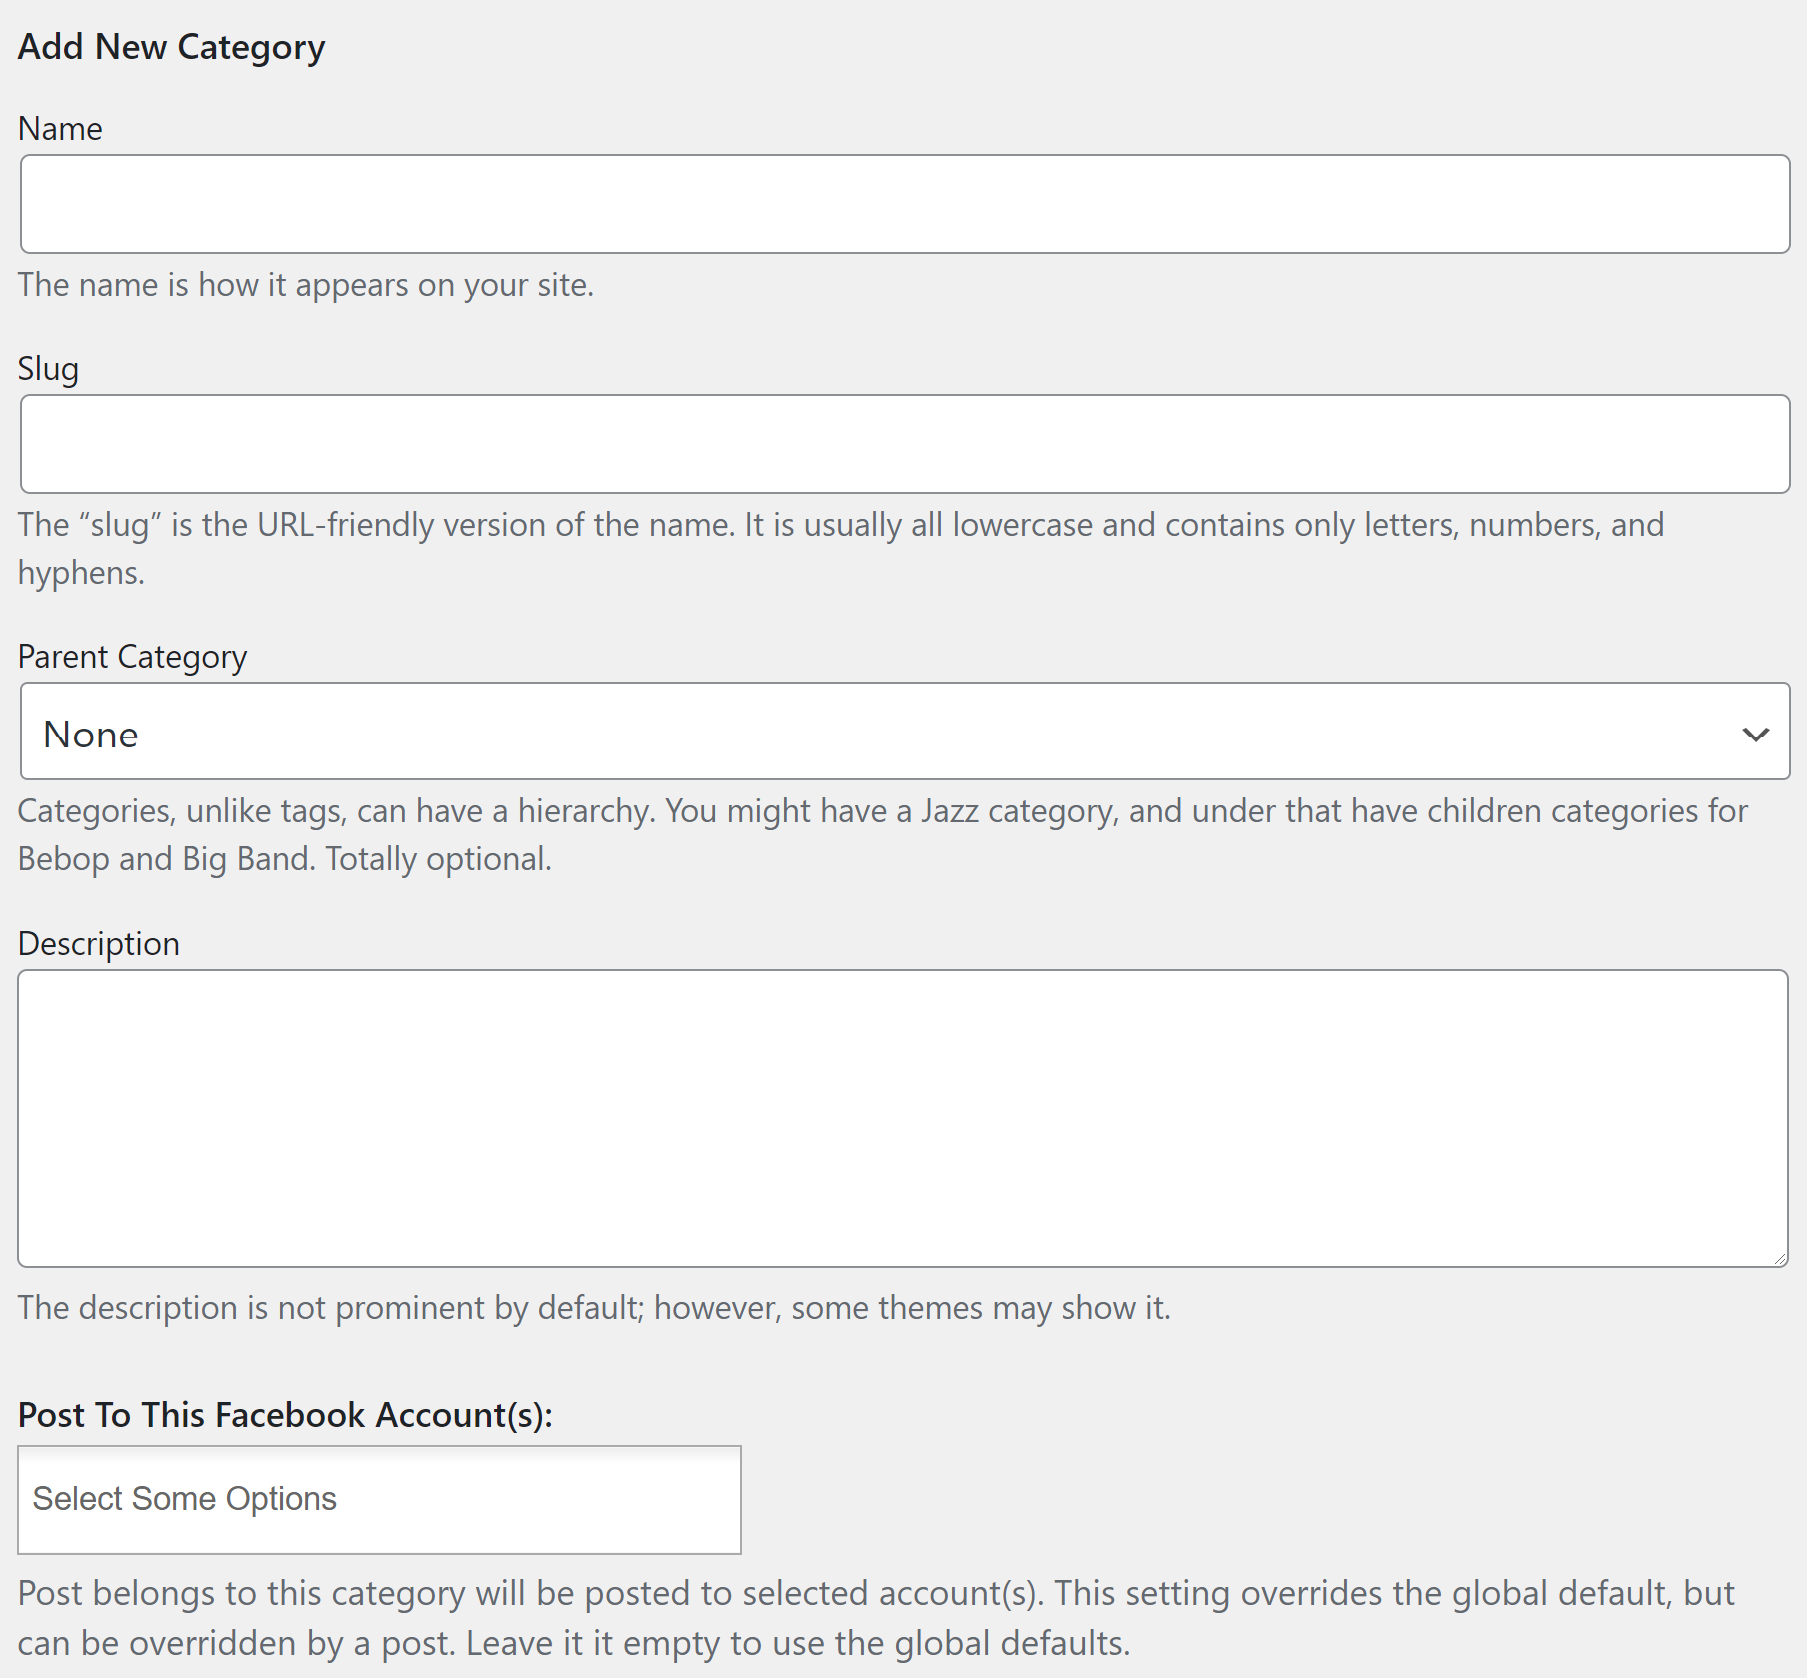Click the description prominence note text

[594, 1308]
